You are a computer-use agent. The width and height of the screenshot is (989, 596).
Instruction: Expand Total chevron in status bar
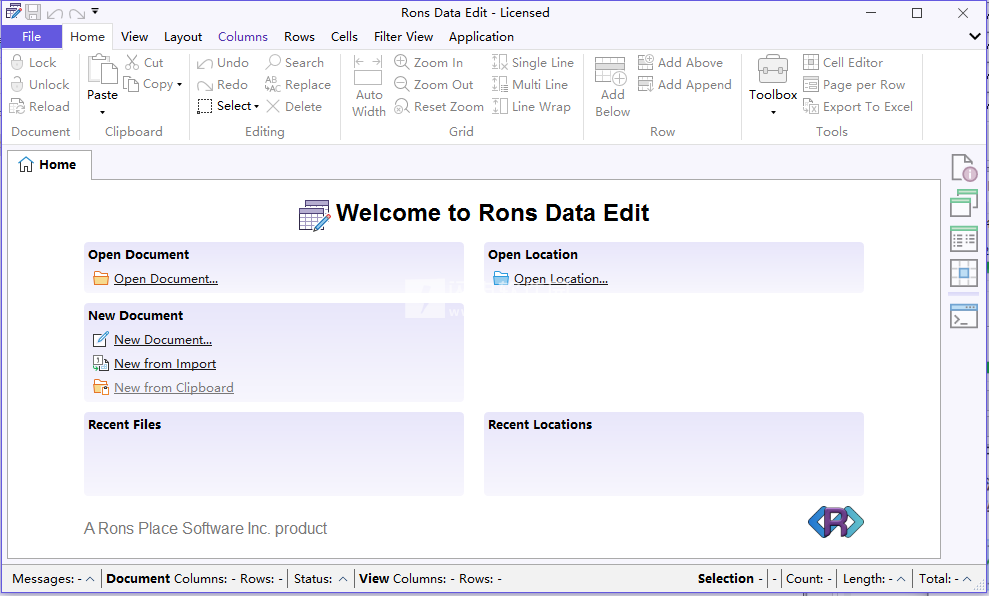coord(967,579)
